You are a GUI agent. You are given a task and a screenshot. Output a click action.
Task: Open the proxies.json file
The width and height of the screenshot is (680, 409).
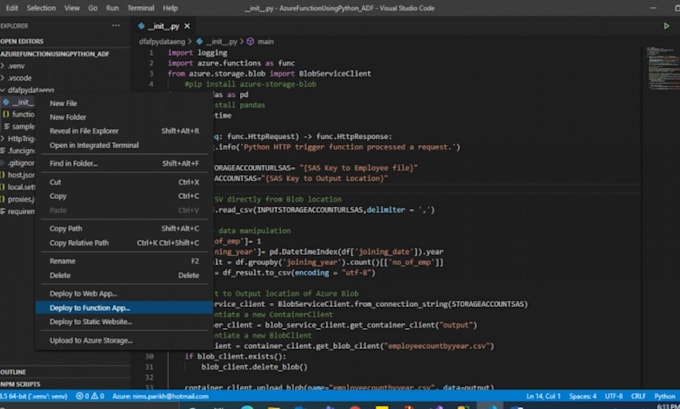coord(18,200)
